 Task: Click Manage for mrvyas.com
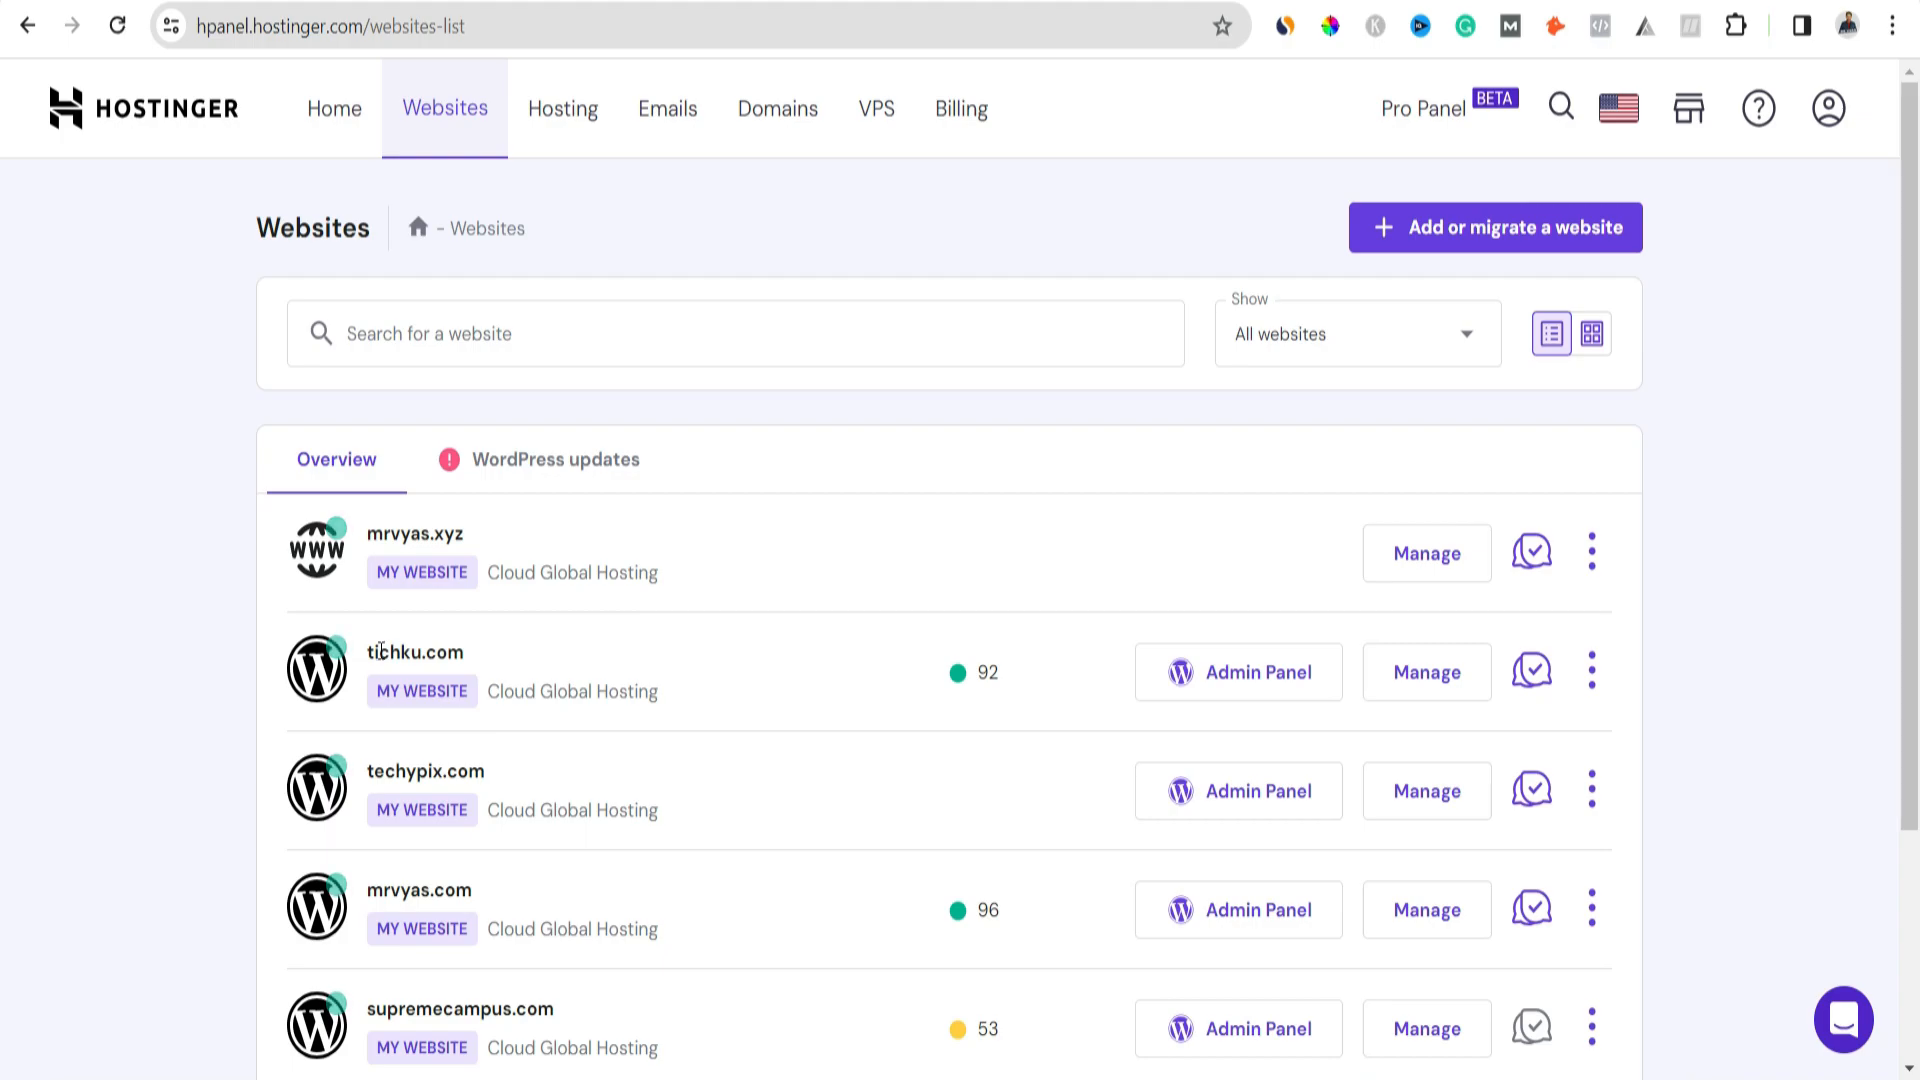click(1427, 910)
